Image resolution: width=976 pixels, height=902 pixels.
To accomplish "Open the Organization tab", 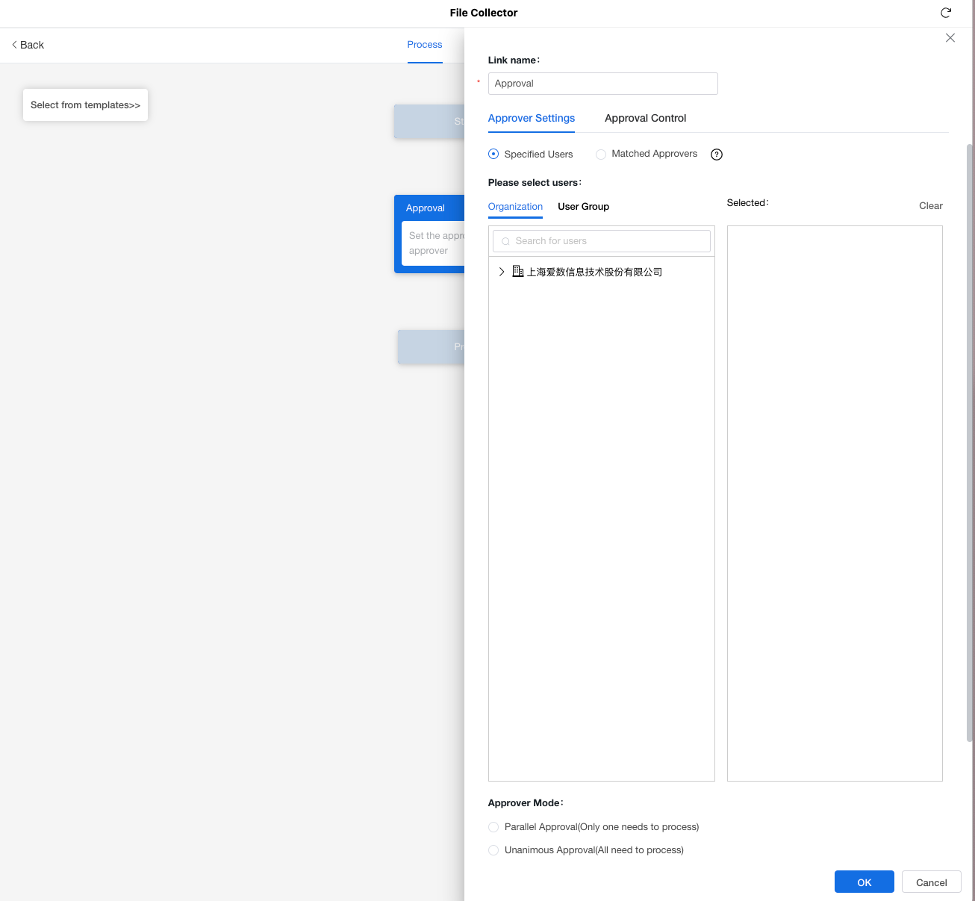I will [515, 206].
